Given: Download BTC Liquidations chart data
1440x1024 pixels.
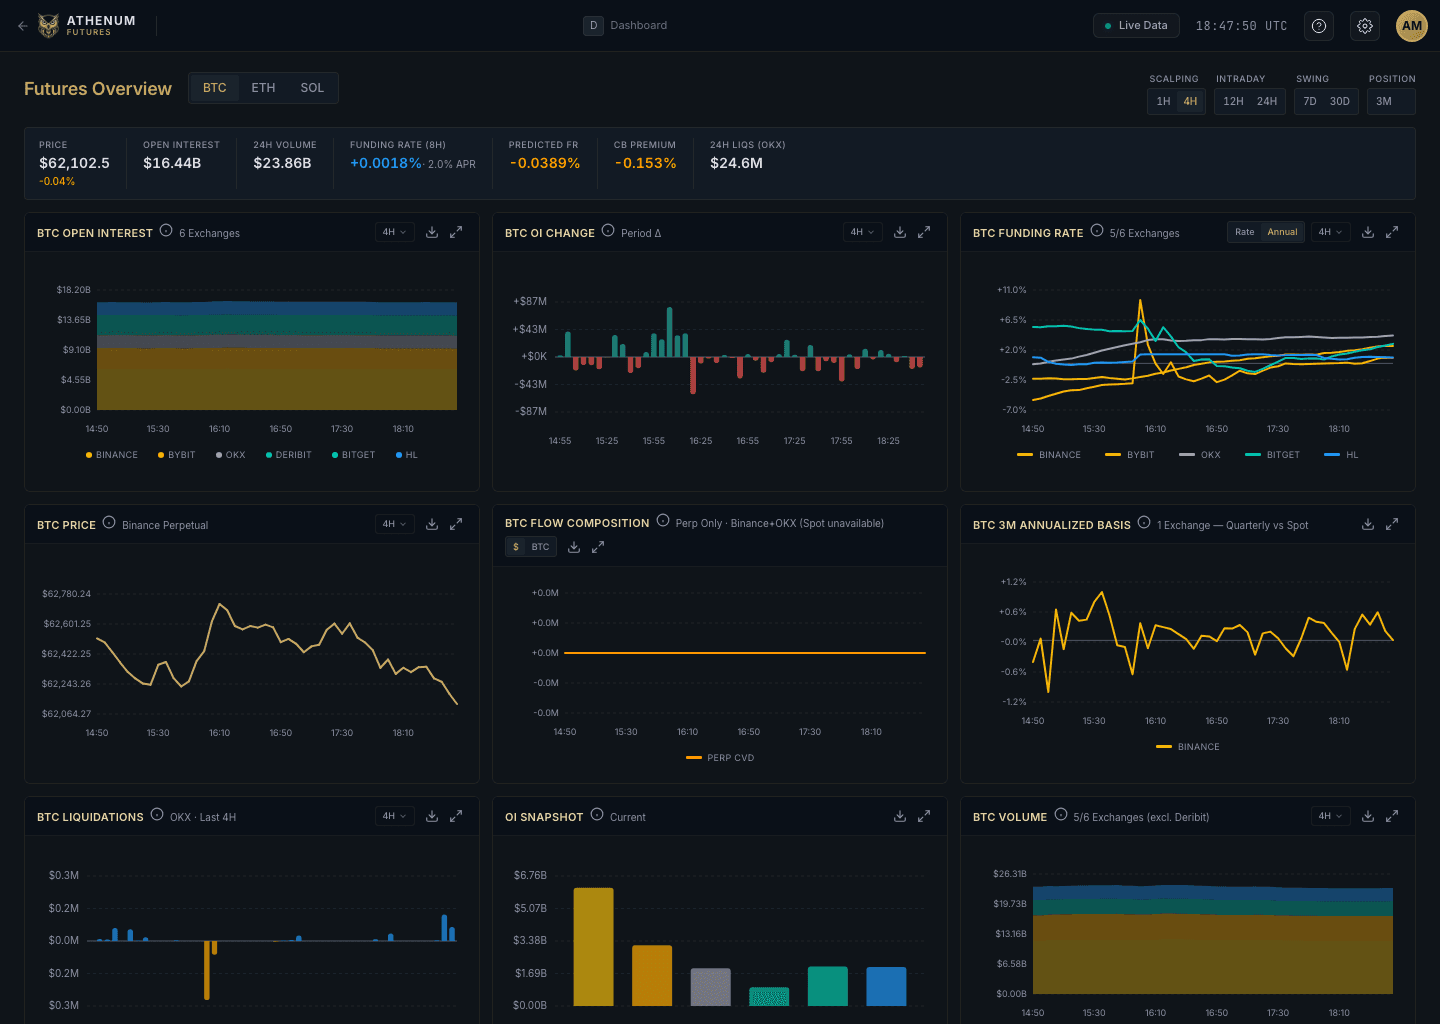Looking at the screenshot, I should click(x=432, y=816).
